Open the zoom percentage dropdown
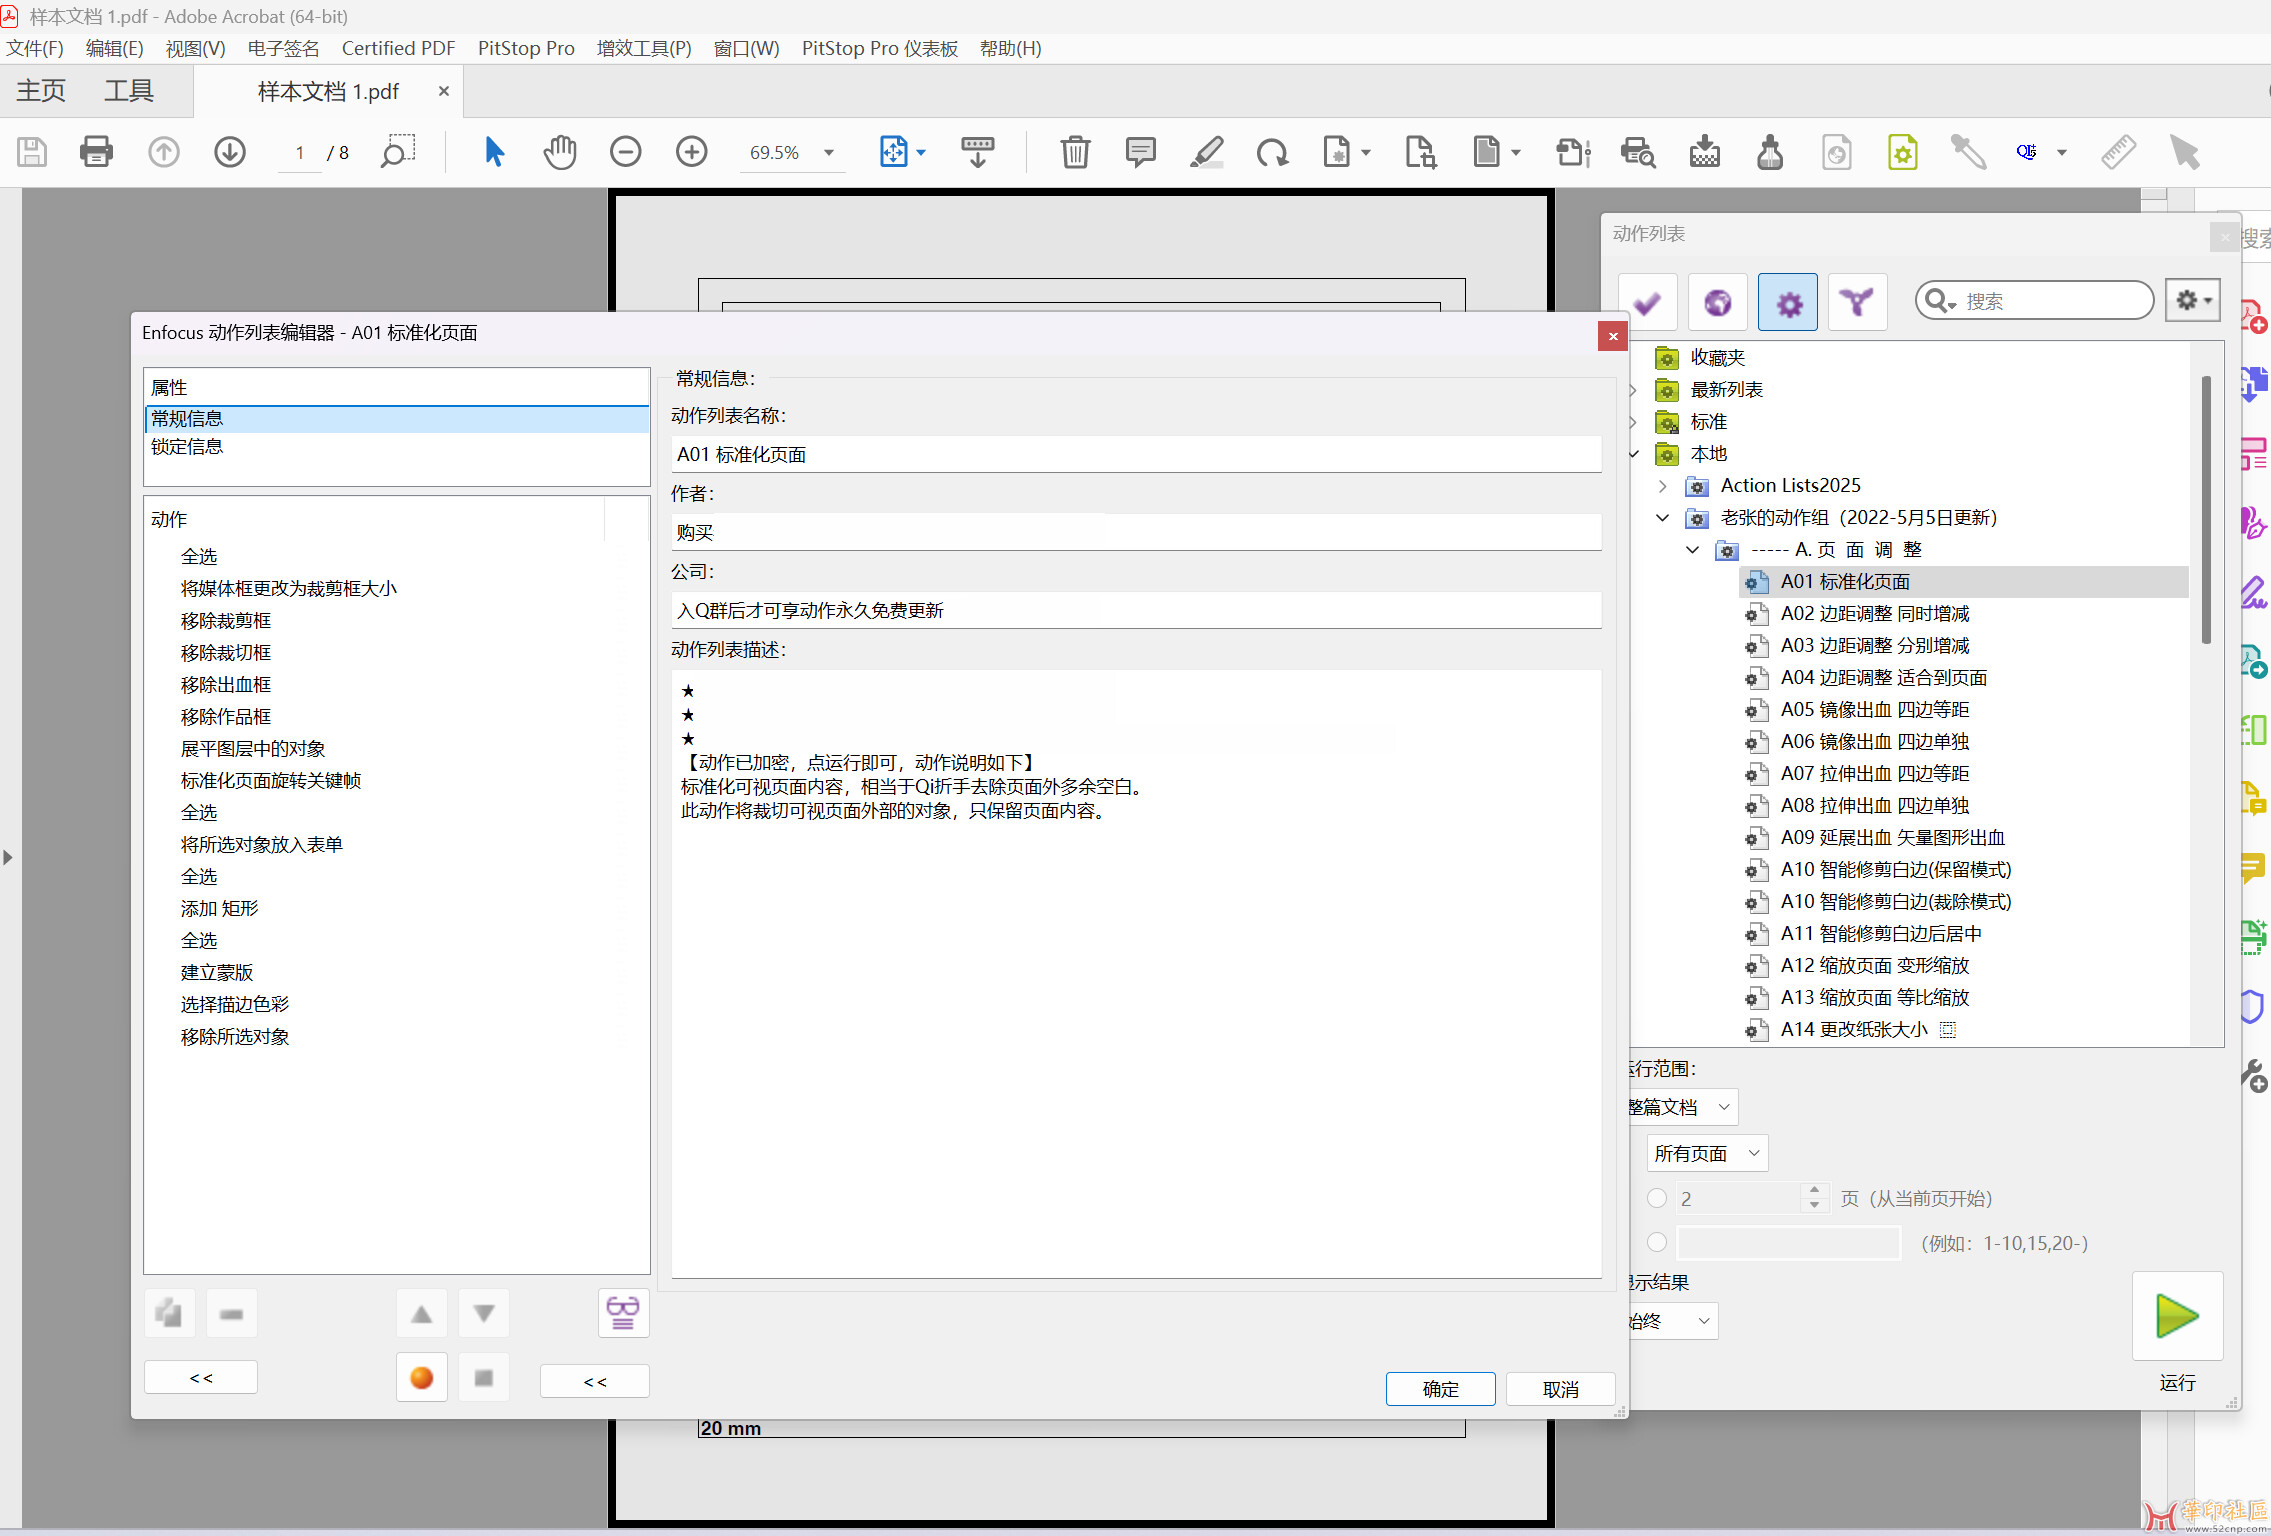2271x1536 pixels. coord(829,153)
